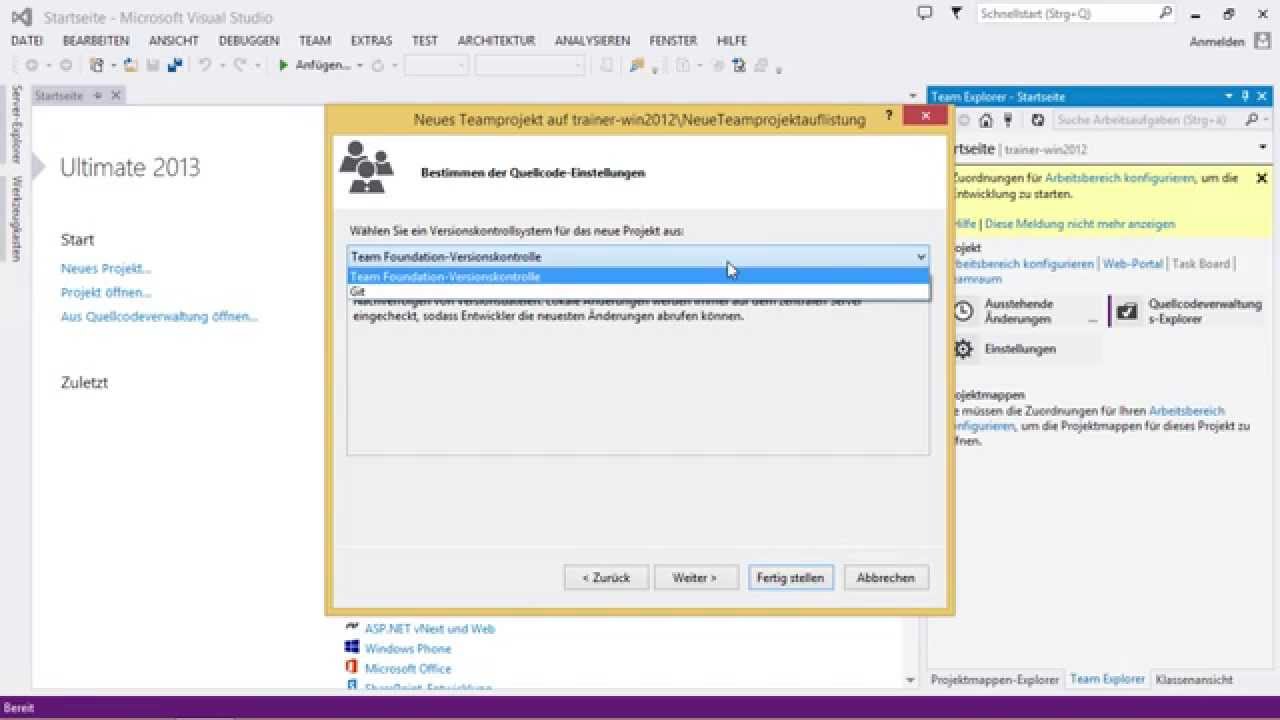Select Team Foundation-Versionskontrolle list option

(638, 277)
